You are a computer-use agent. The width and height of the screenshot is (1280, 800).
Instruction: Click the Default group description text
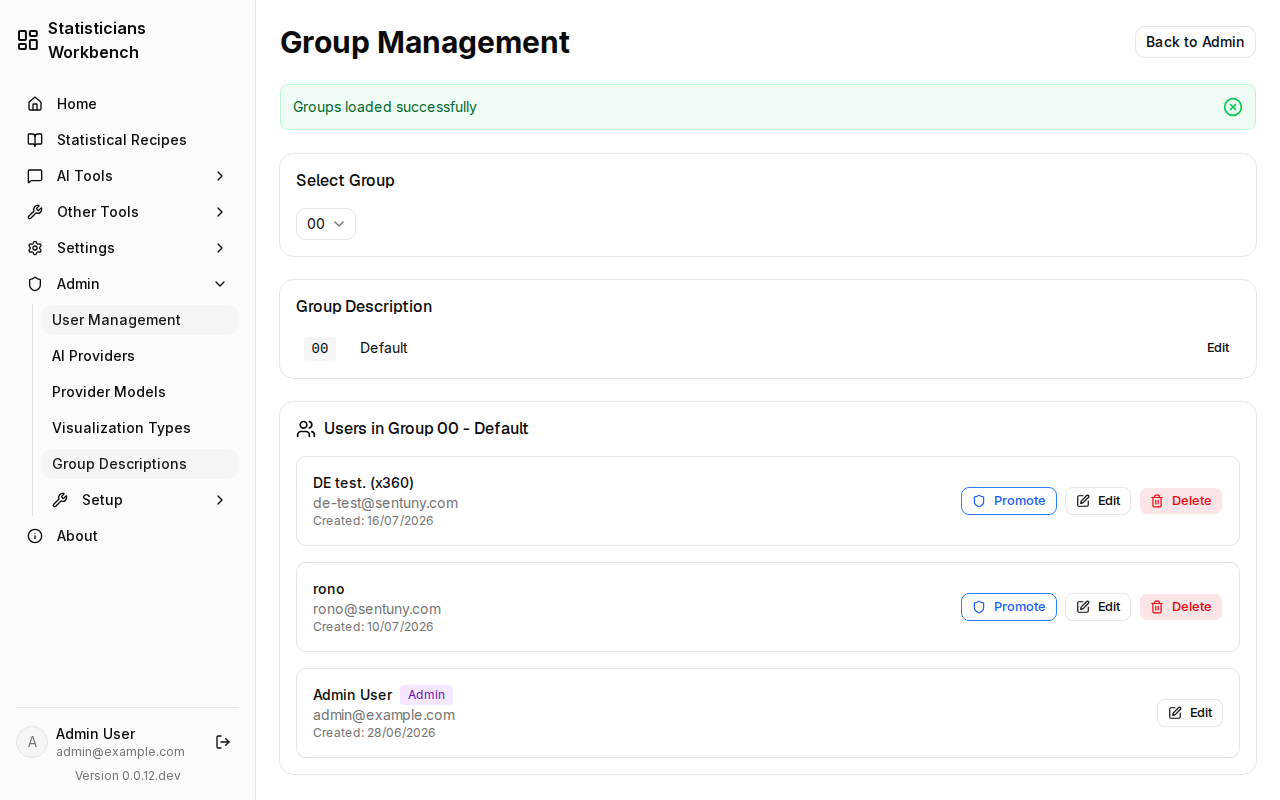click(x=384, y=348)
